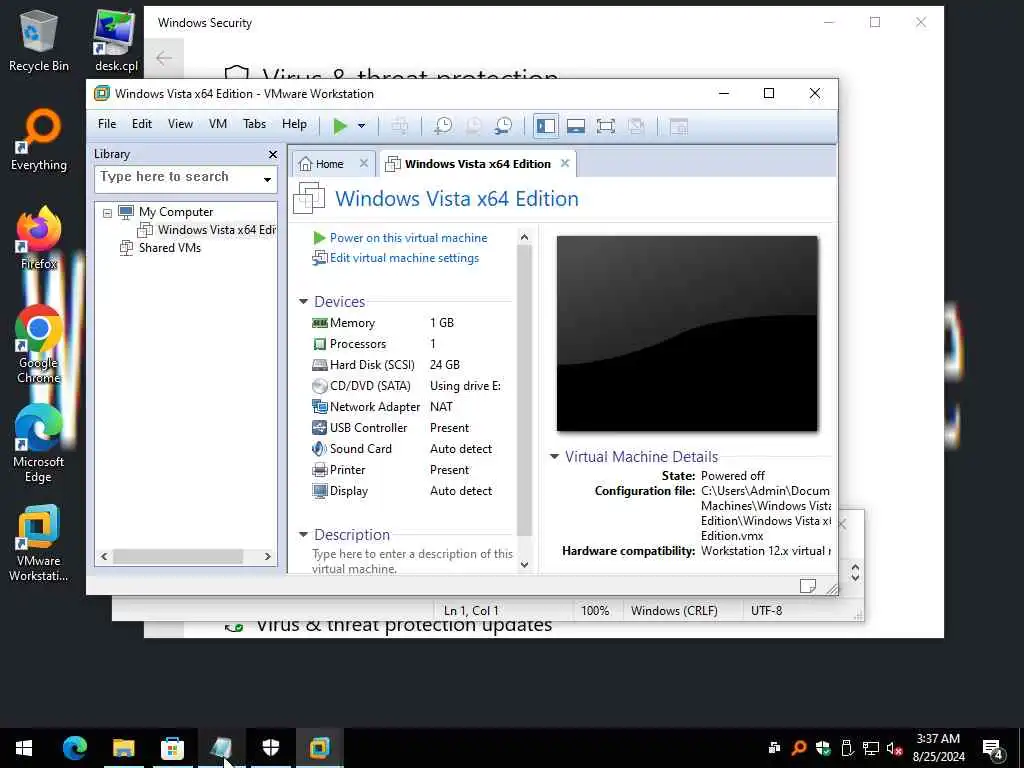
Task: Click the muted volume tray icon
Action: (894, 748)
